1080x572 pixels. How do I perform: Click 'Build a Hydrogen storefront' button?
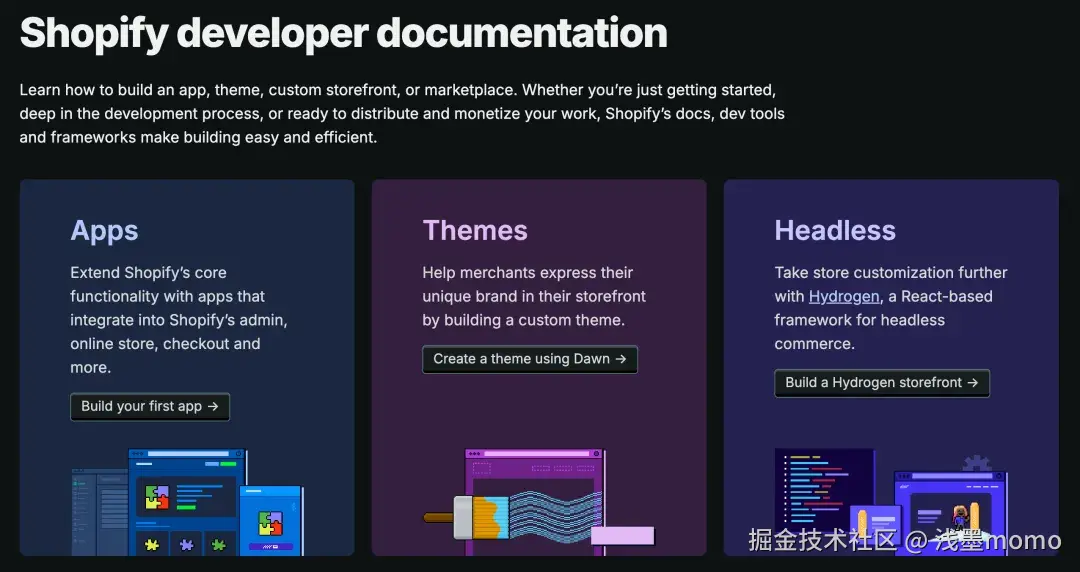pyautogui.click(x=882, y=383)
